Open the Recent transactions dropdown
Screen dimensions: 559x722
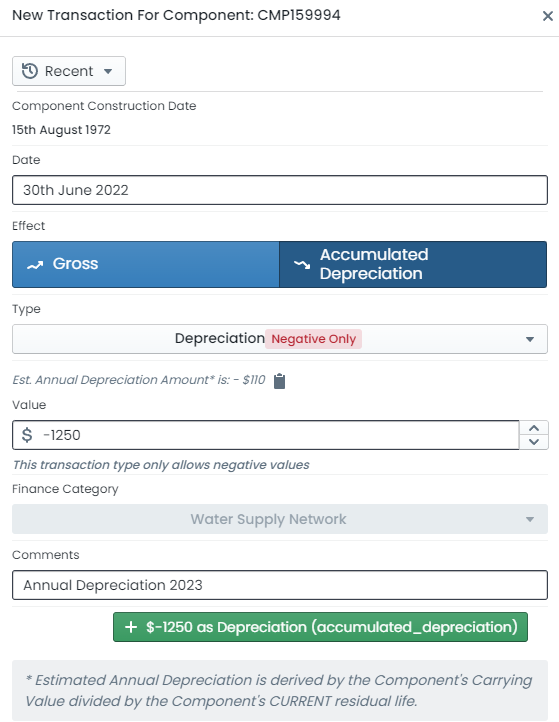[69, 71]
